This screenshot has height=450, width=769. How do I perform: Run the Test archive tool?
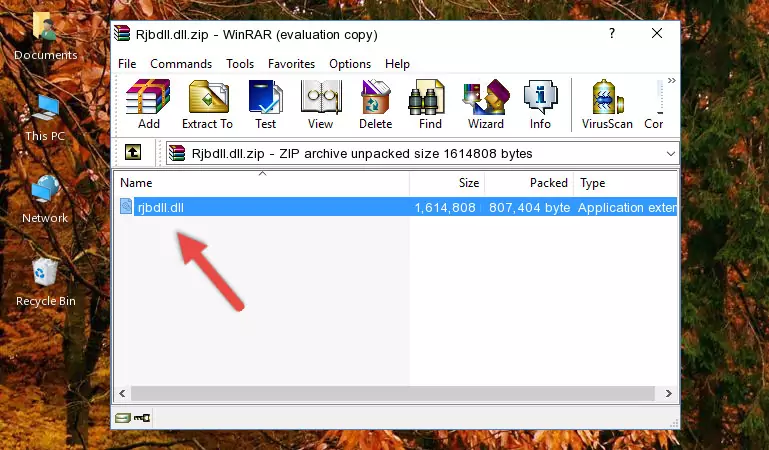(x=265, y=104)
